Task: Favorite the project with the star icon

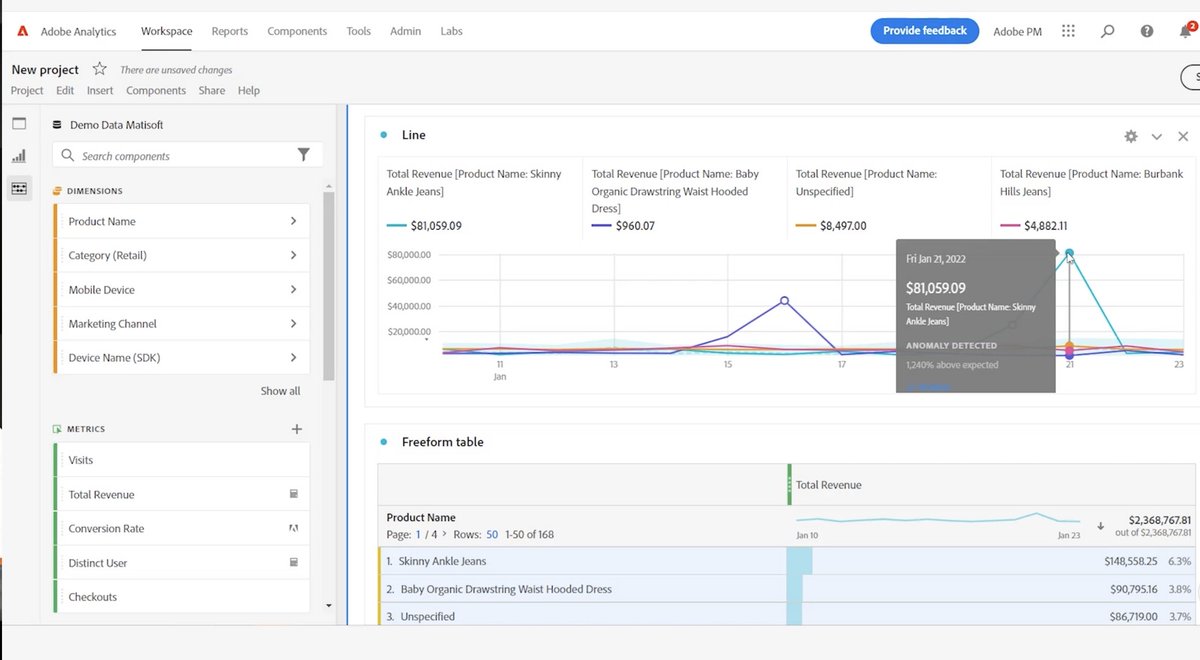Action: pyautogui.click(x=99, y=69)
